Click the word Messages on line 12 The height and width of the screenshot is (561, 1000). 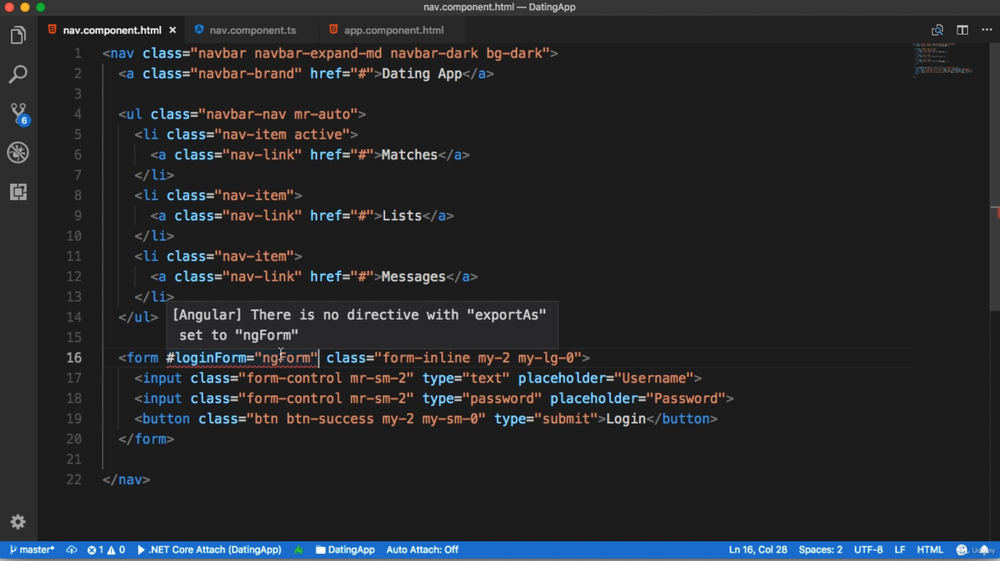click(x=413, y=277)
